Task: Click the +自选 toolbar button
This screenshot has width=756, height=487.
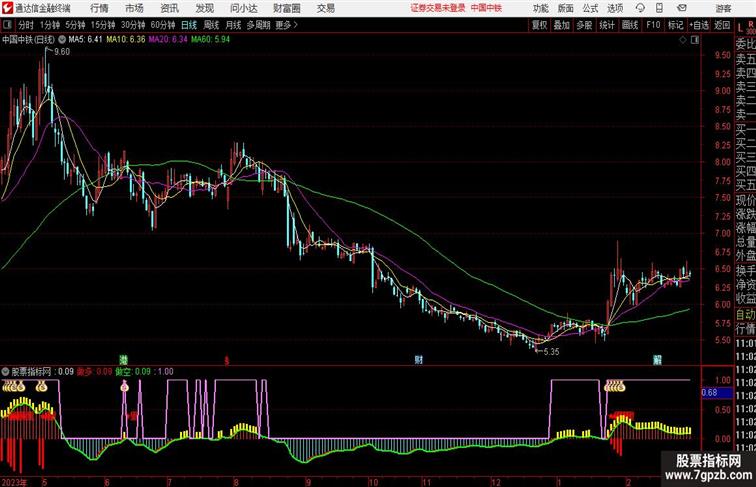Action: point(699,25)
